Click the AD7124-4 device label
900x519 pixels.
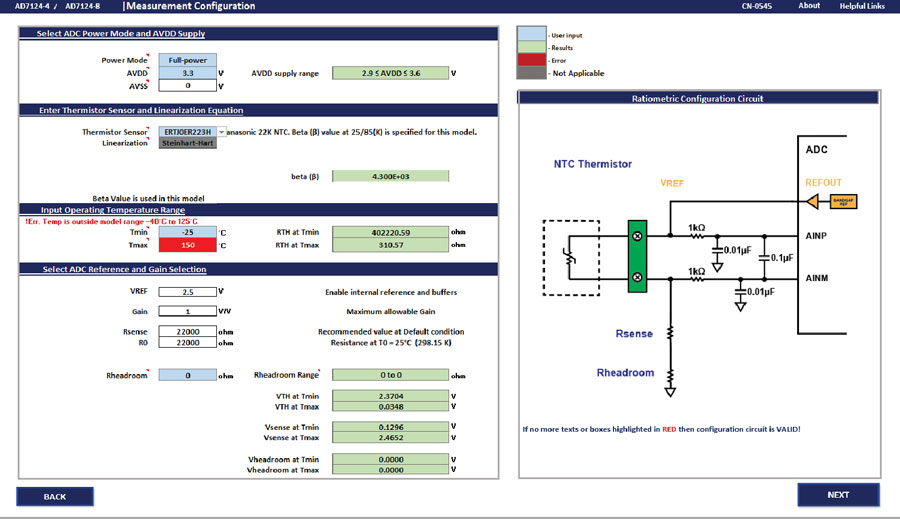coord(32,6)
